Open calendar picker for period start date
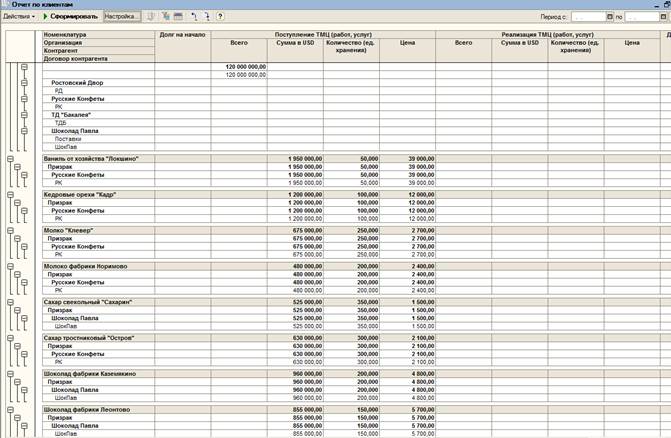 pos(610,17)
